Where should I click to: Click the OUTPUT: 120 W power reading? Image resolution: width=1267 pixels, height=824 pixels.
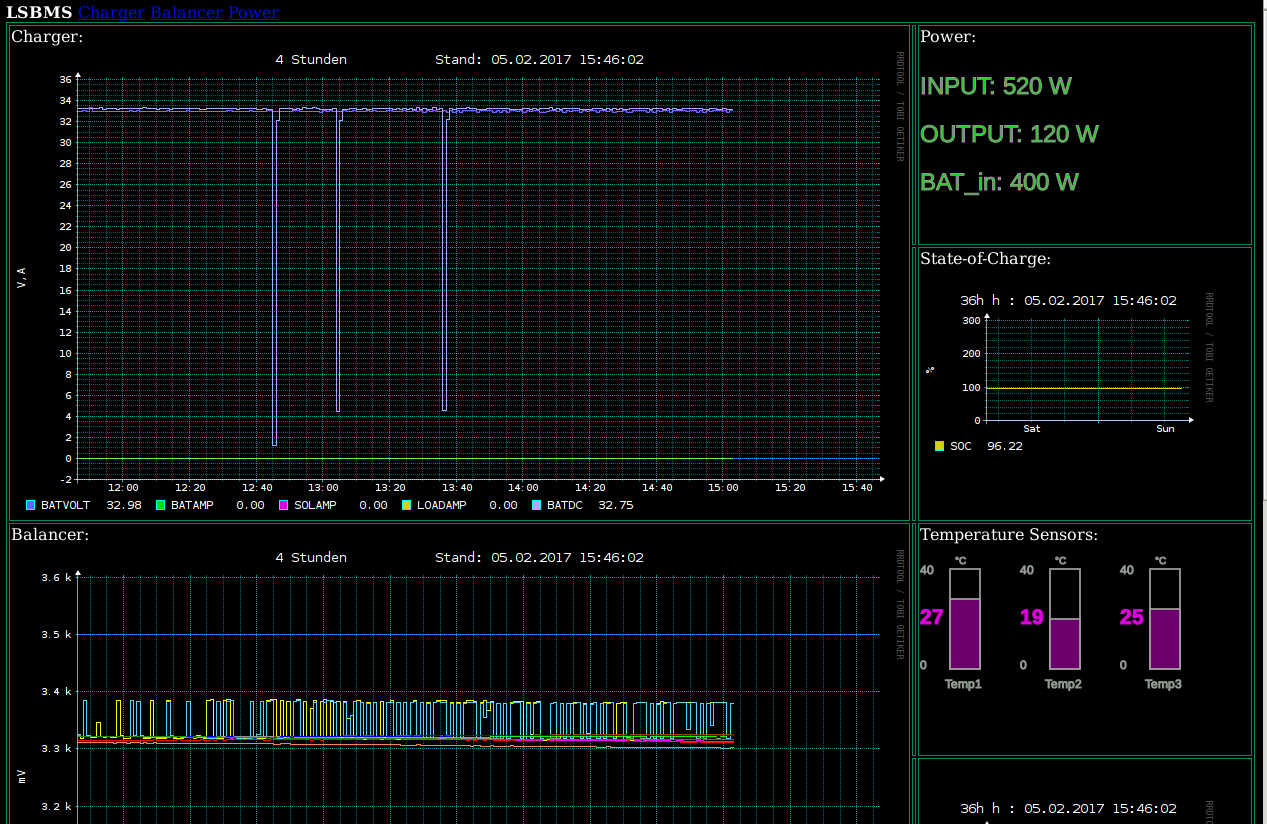click(x=1009, y=134)
